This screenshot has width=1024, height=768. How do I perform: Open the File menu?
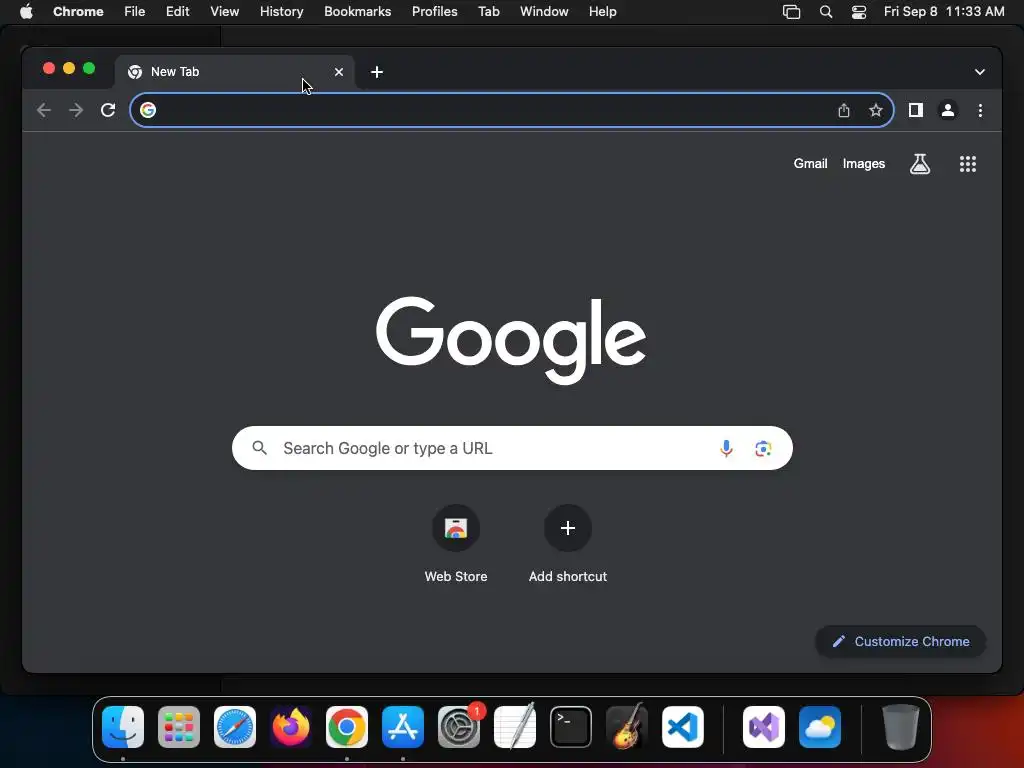[x=135, y=12]
